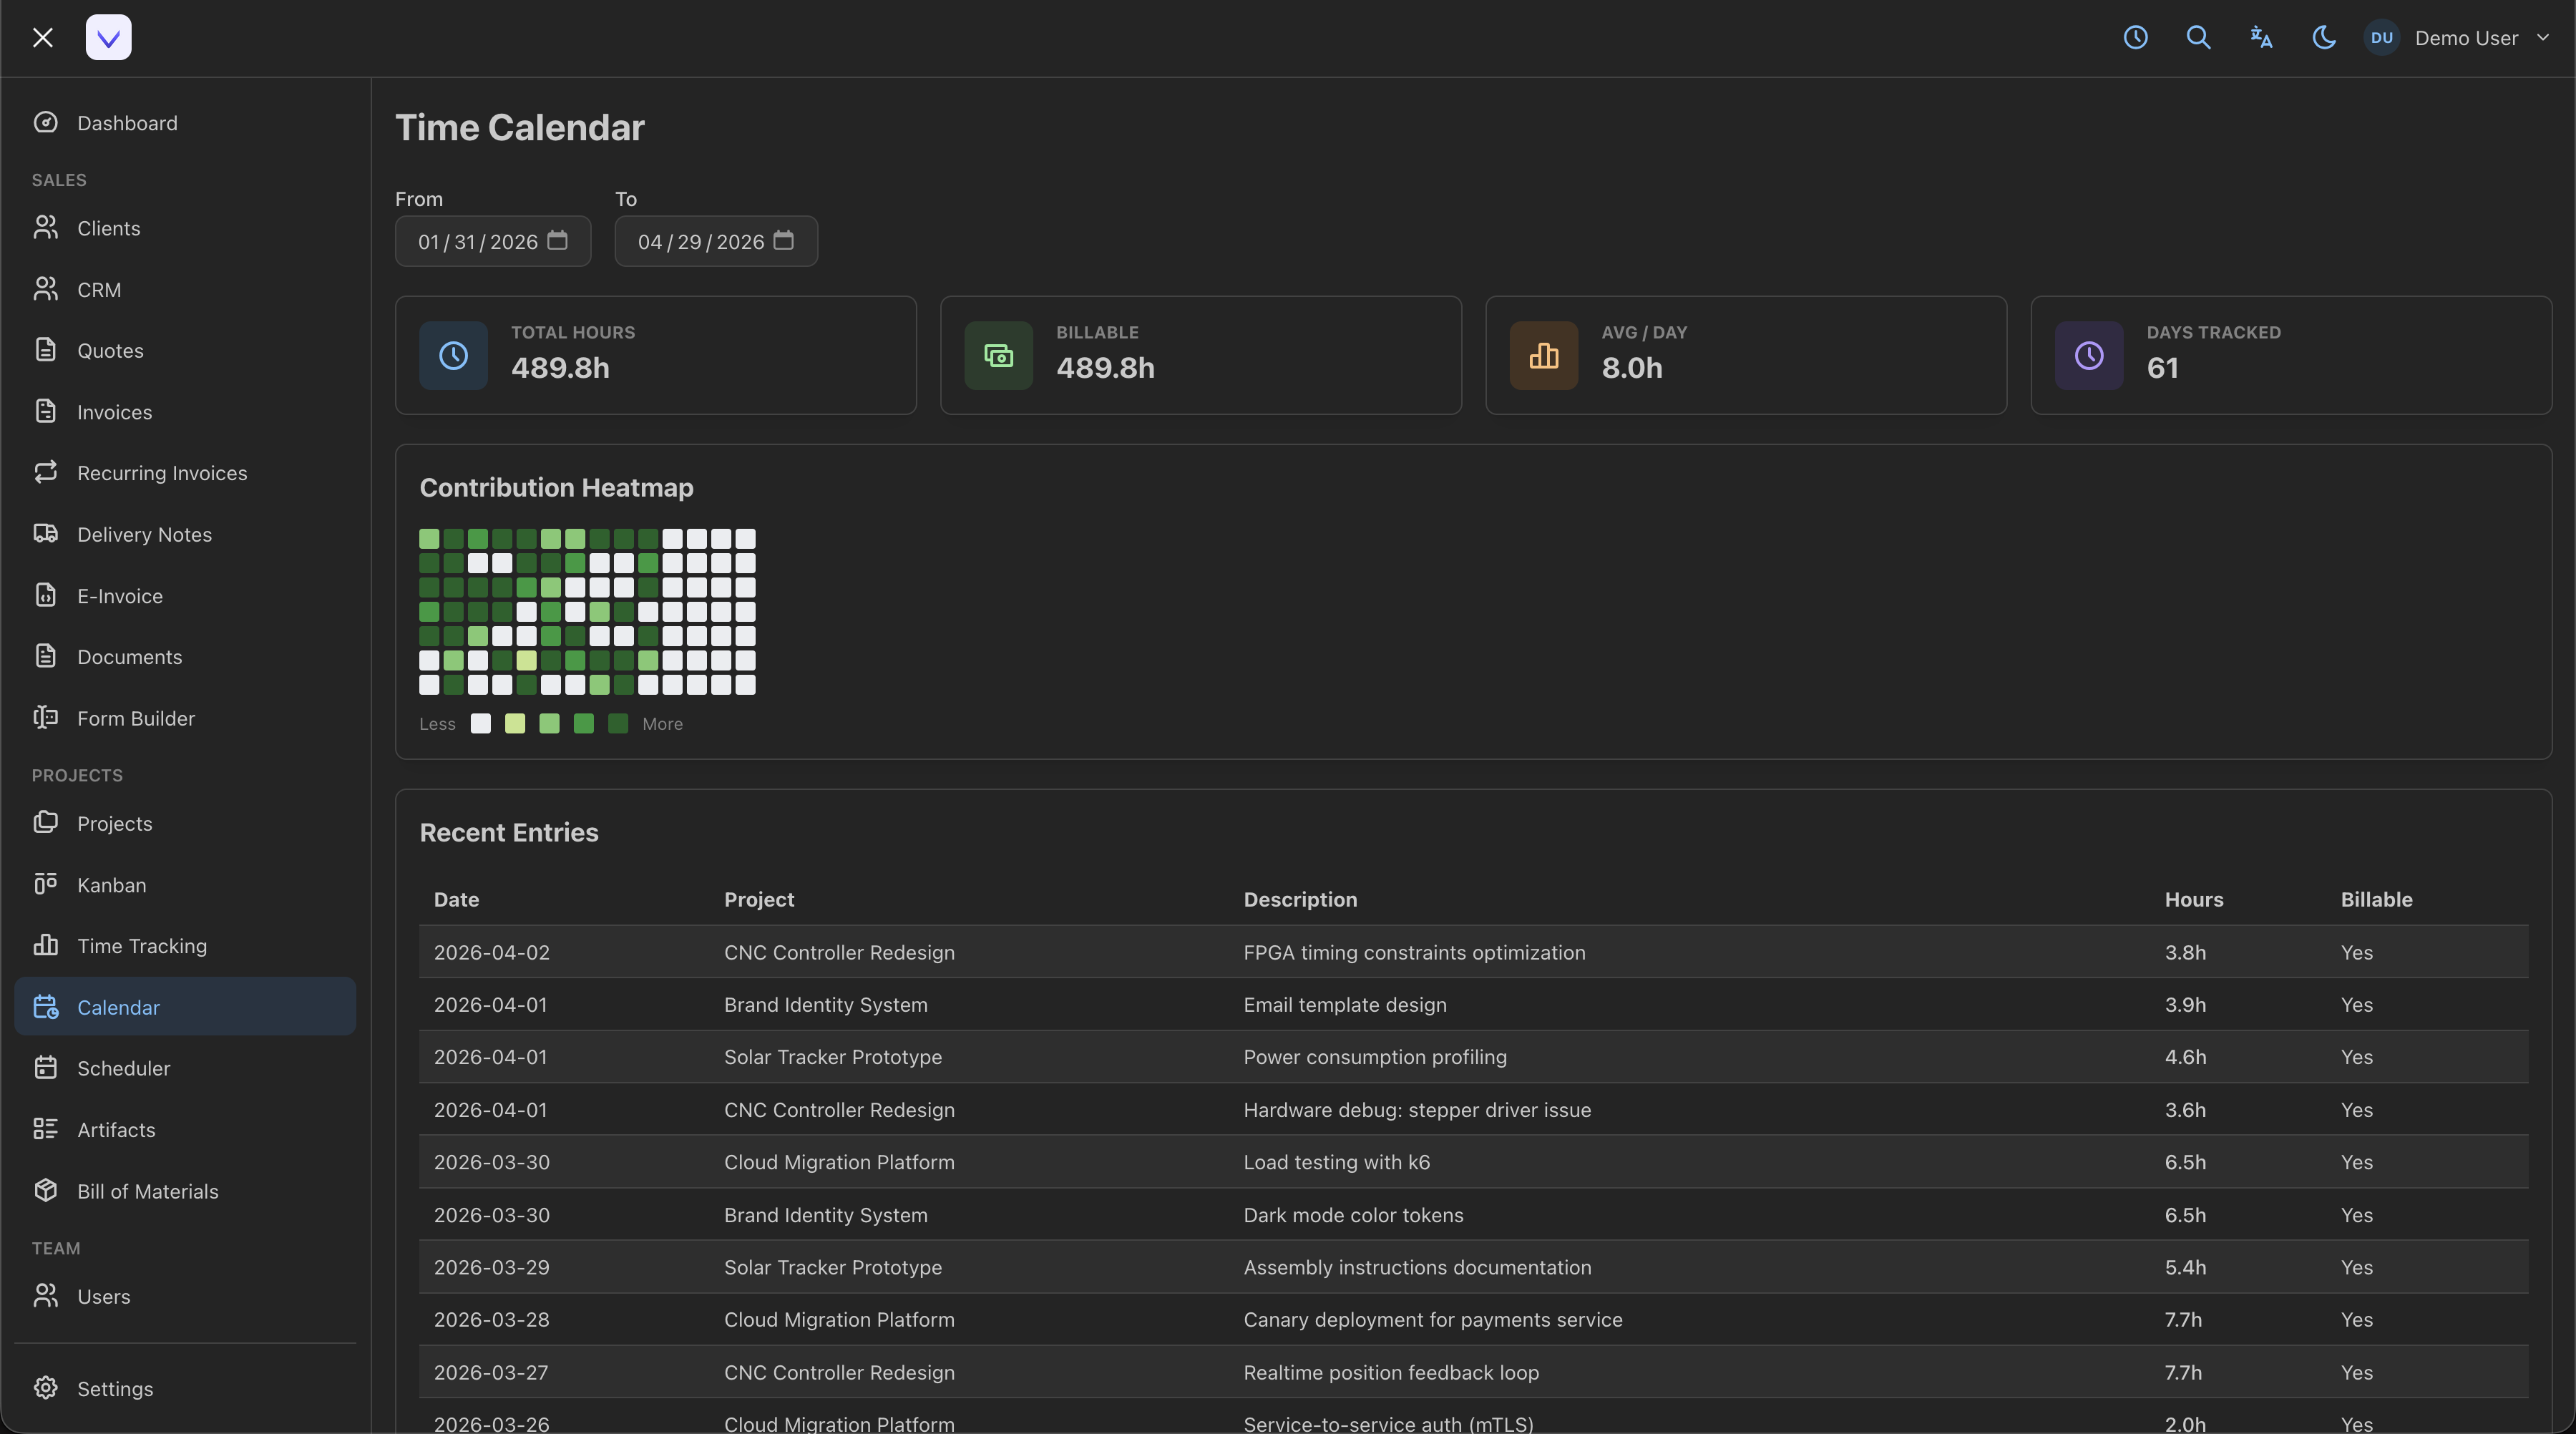Click the app logo in header

tap(108, 38)
